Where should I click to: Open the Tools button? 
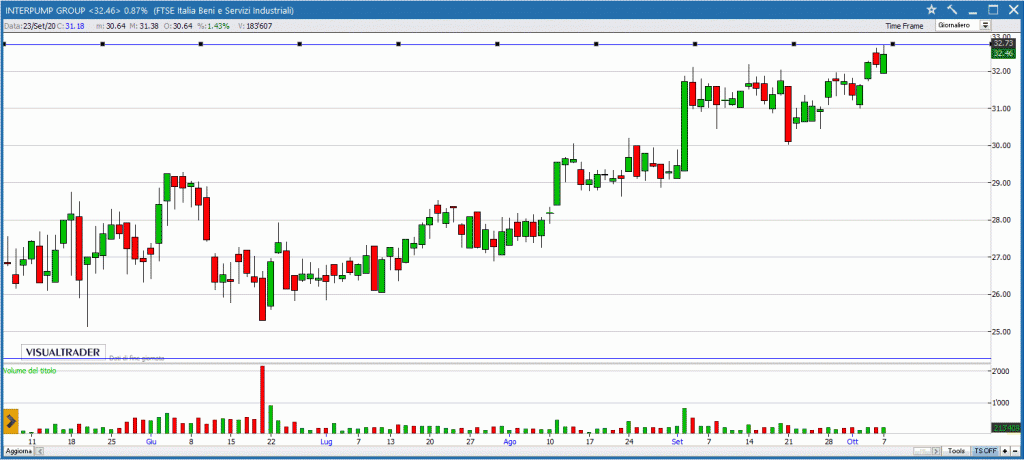pos(956,452)
